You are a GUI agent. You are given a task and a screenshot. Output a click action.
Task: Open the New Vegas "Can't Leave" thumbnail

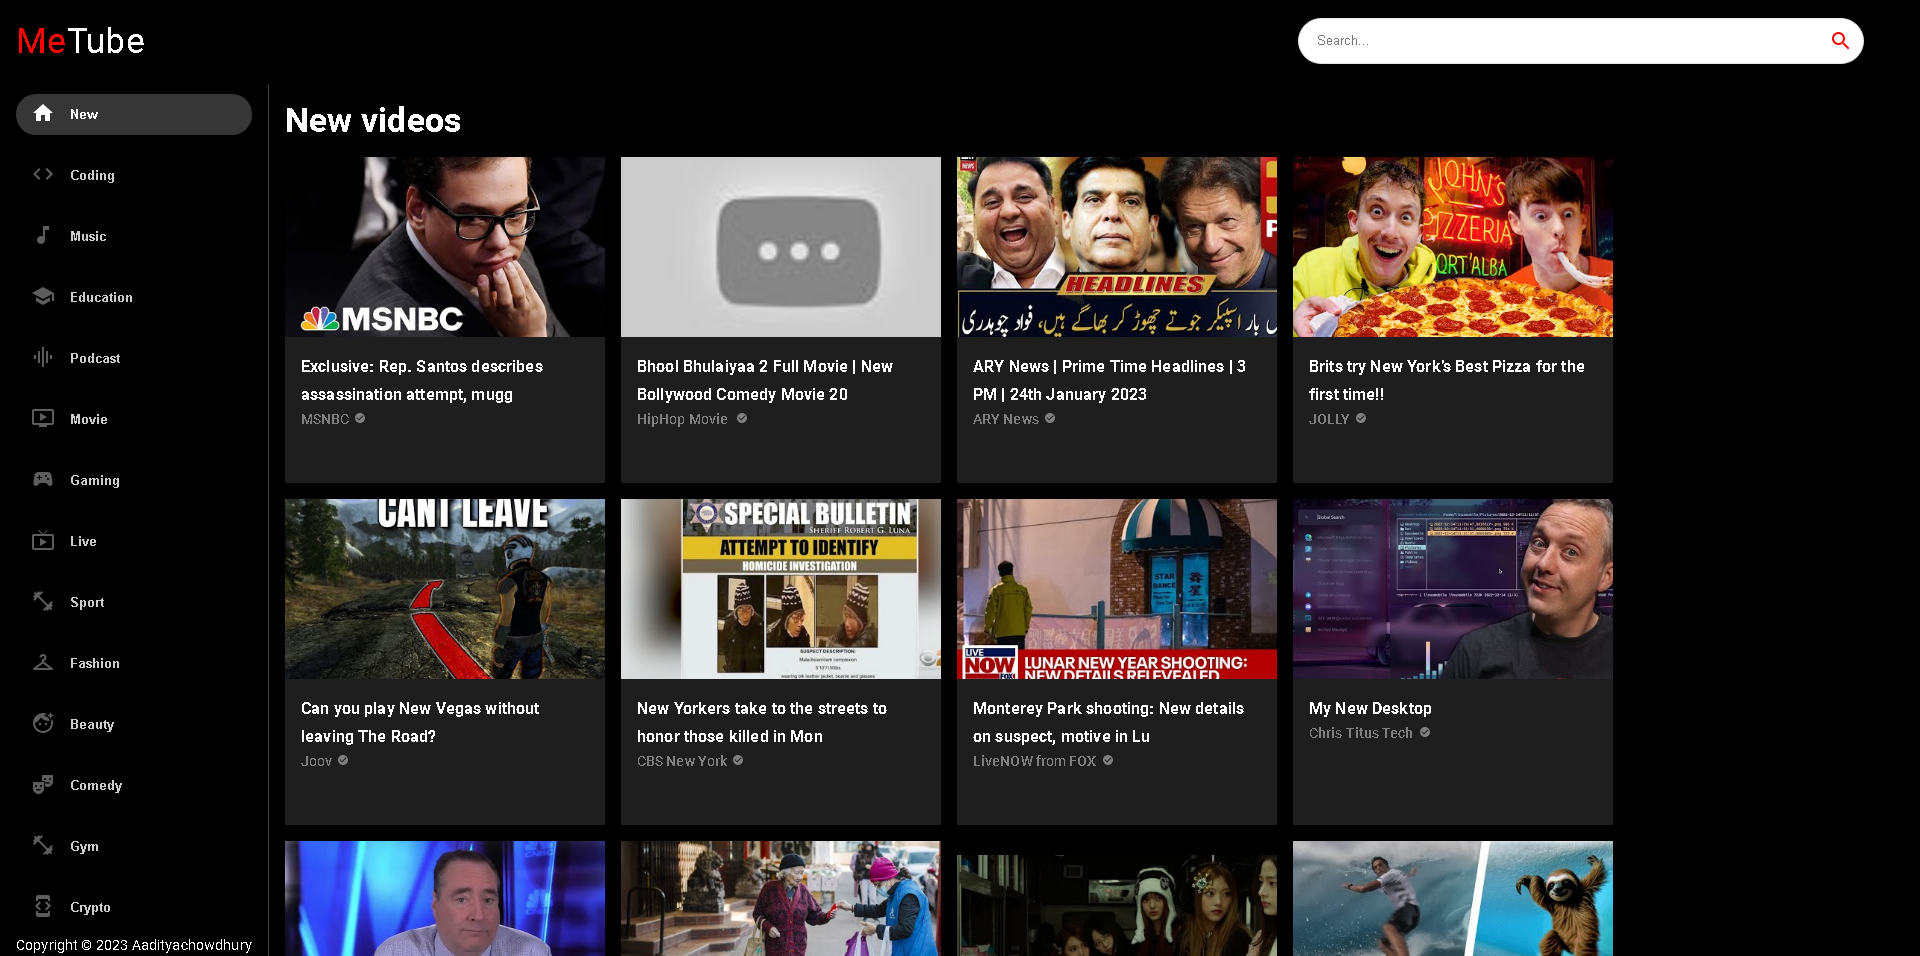(445, 589)
